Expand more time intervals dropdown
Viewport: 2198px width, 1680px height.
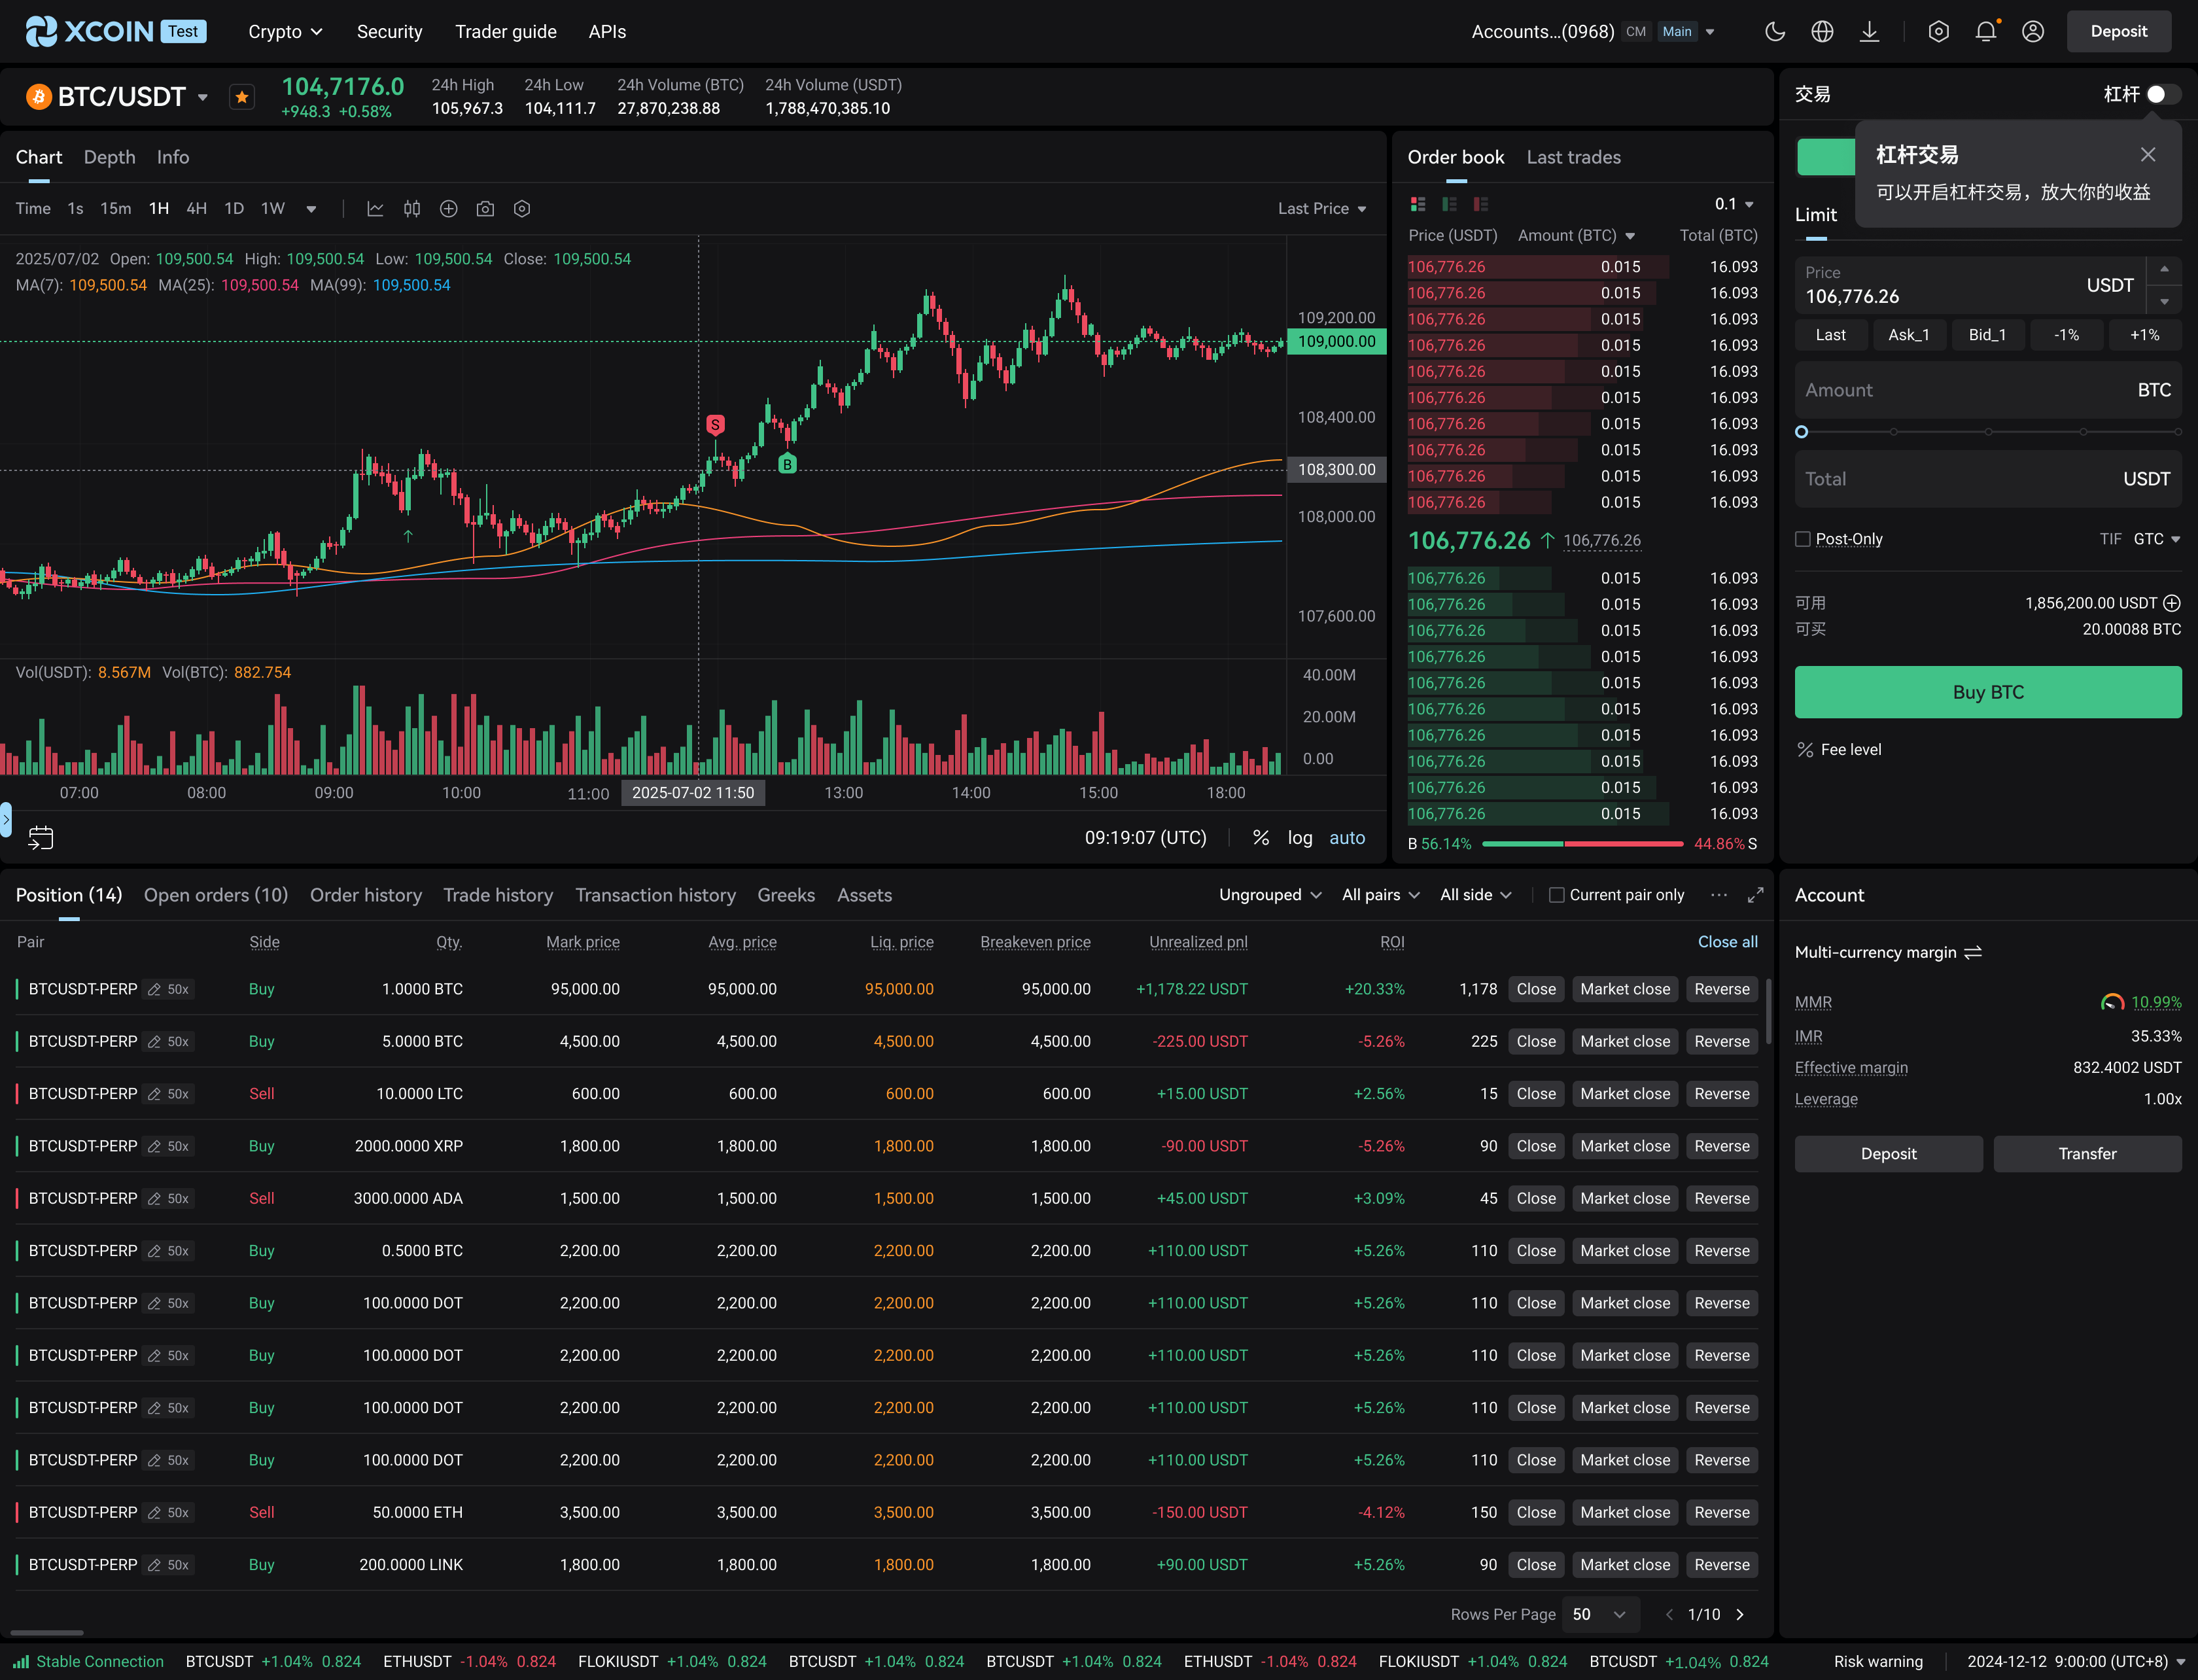311,209
